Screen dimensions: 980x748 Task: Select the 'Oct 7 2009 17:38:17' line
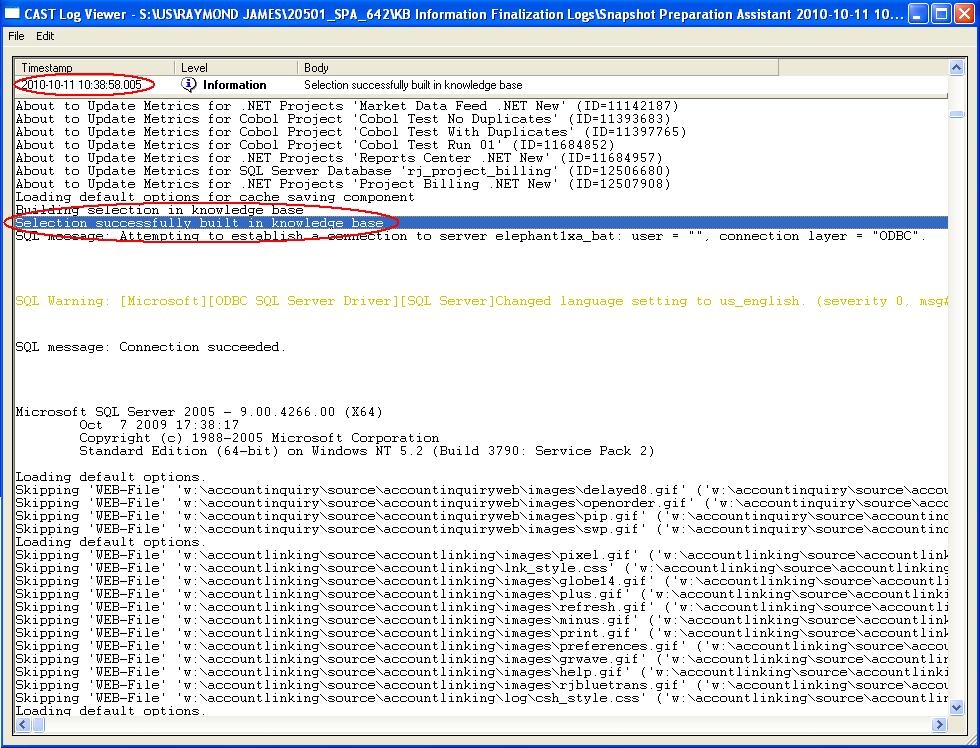(x=159, y=425)
